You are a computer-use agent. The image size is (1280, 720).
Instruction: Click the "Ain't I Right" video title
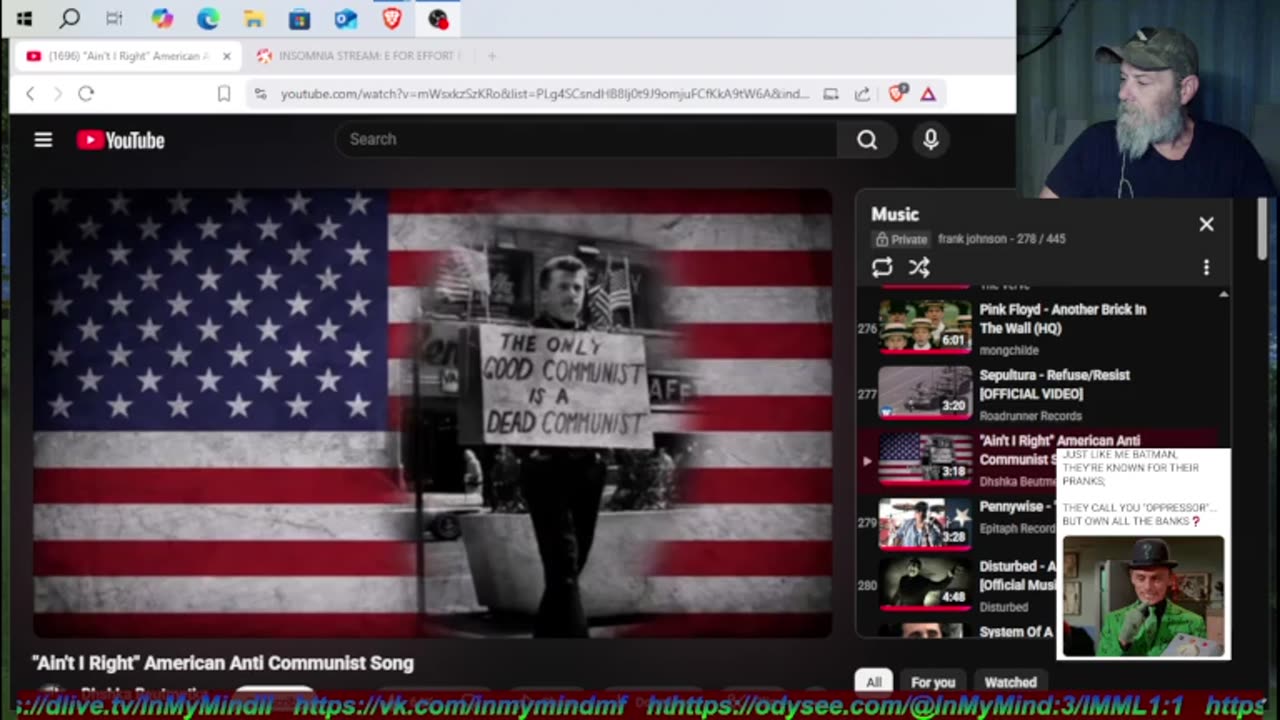[222, 663]
